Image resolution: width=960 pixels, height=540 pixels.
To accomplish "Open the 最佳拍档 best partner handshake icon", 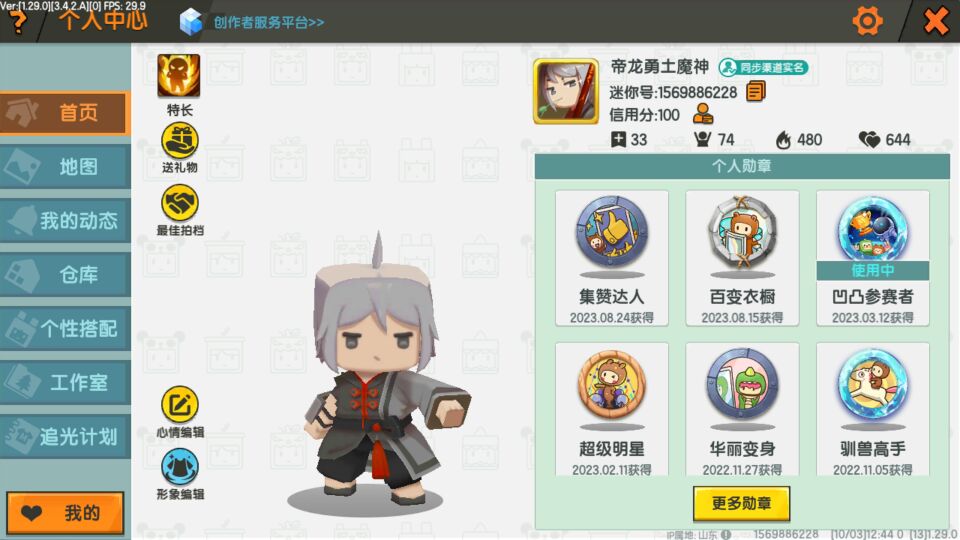I will [x=179, y=203].
